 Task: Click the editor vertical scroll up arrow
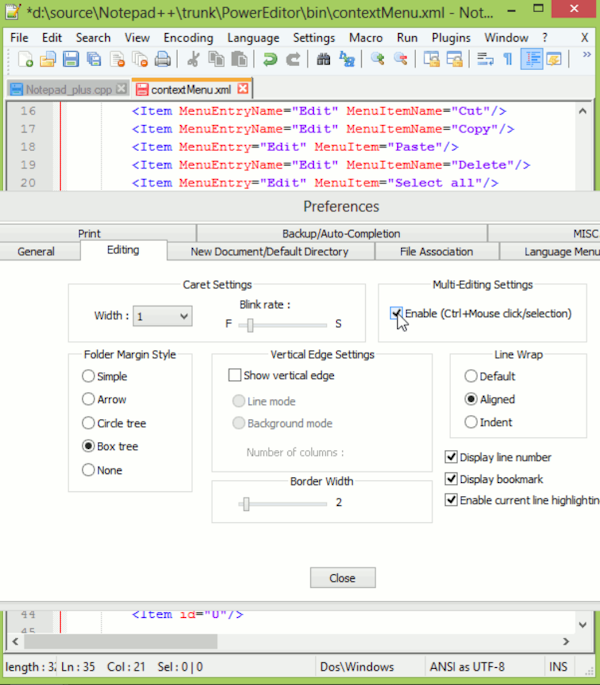(583, 111)
